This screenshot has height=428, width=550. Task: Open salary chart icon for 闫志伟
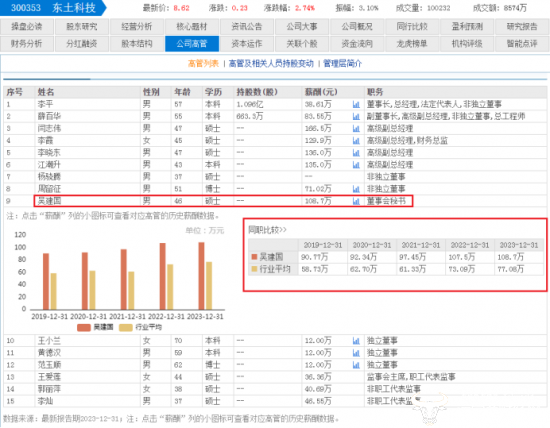click(356, 128)
